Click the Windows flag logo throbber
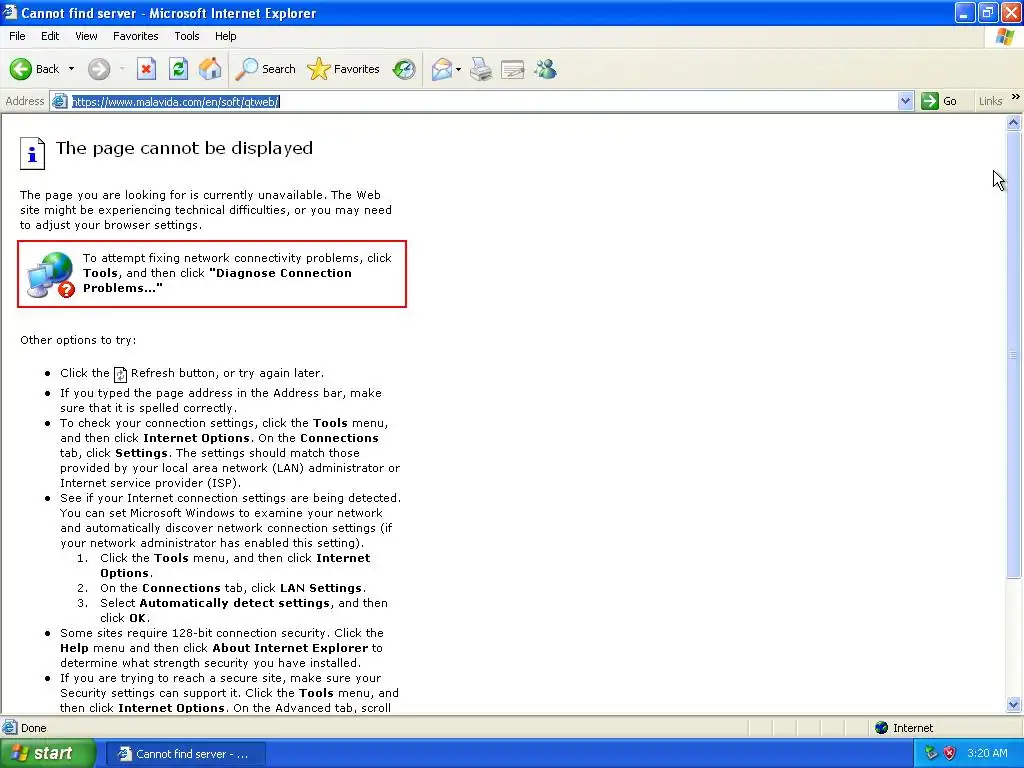Image resolution: width=1024 pixels, height=768 pixels. (x=1006, y=36)
